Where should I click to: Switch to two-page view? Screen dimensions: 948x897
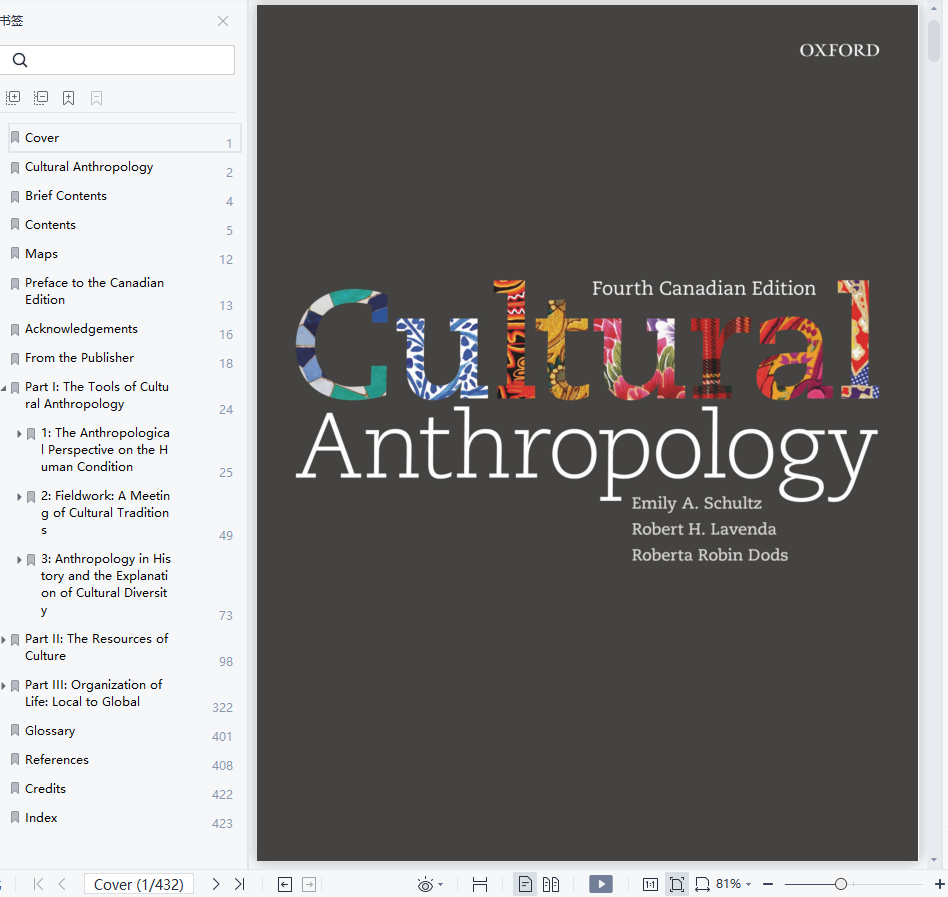(551, 884)
